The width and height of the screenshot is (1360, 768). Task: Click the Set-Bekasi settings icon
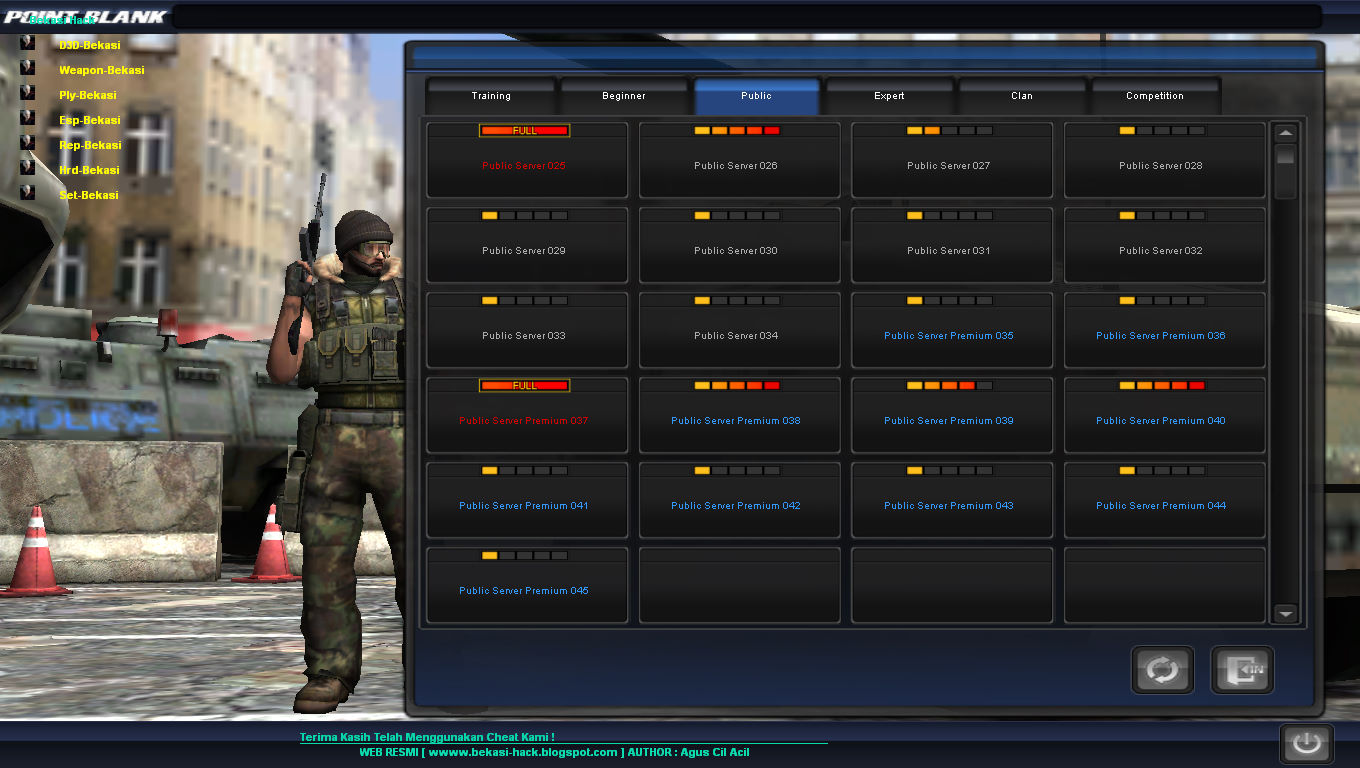(x=25, y=194)
